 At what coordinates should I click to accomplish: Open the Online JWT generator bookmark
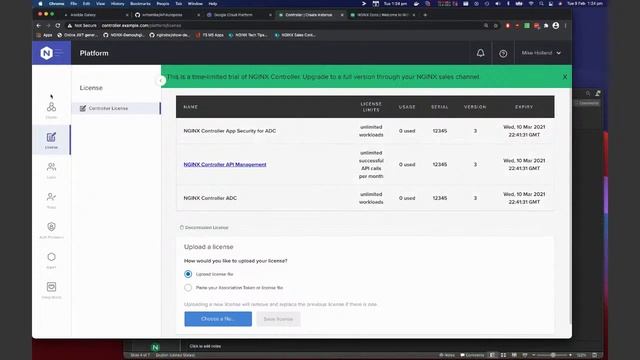click(x=78, y=35)
